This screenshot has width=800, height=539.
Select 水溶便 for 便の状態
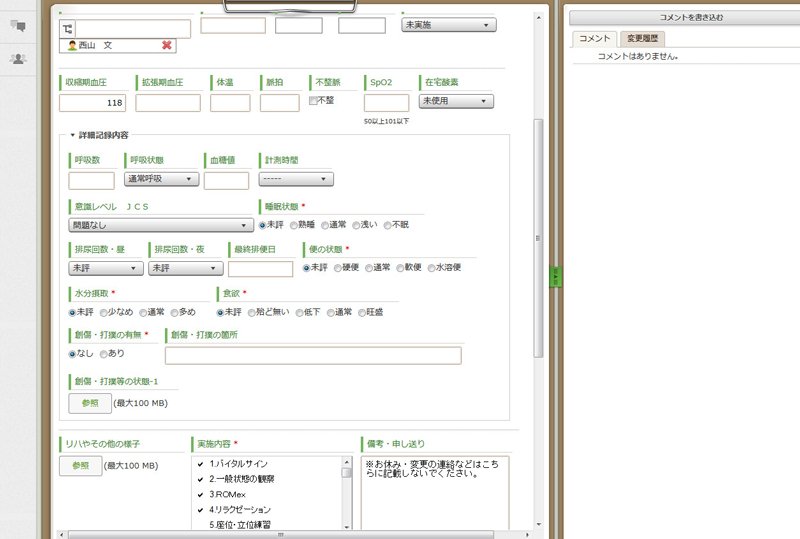pyautogui.click(x=432, y=268)
